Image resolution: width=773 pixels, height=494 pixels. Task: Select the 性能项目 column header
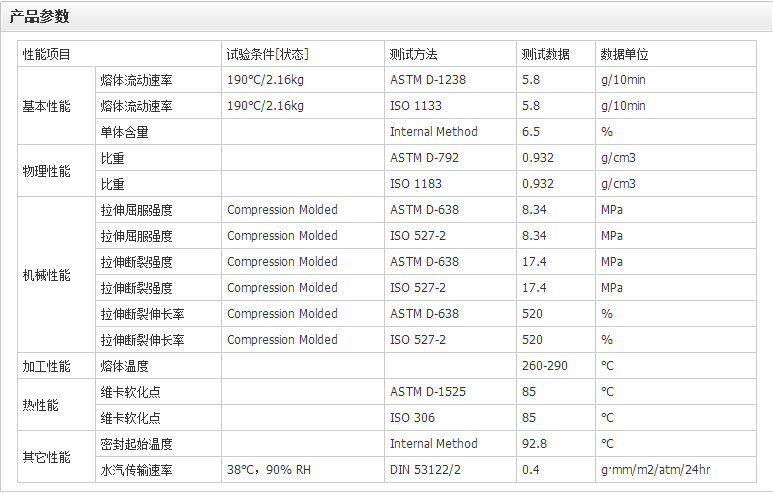[47, 54]
